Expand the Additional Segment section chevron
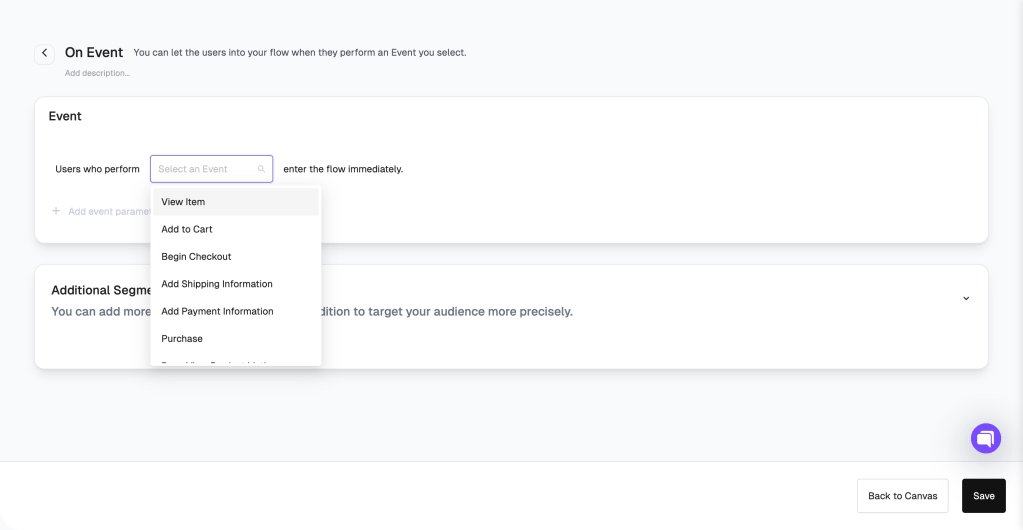This screenshot has height=530, width=1023. coord(966,298)
